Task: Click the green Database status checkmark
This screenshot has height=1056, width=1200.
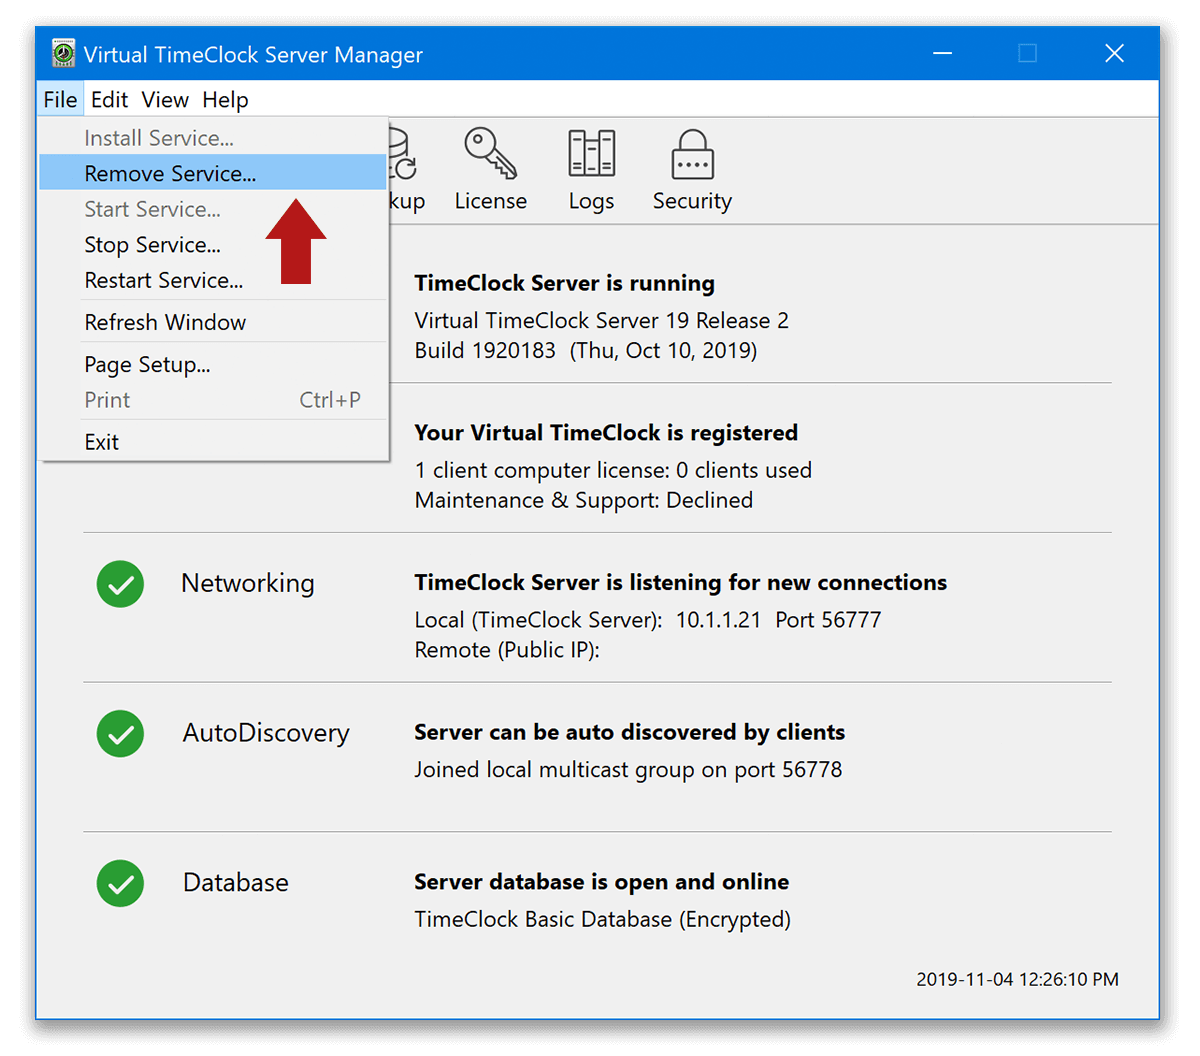Action: [x=120, y=884]
